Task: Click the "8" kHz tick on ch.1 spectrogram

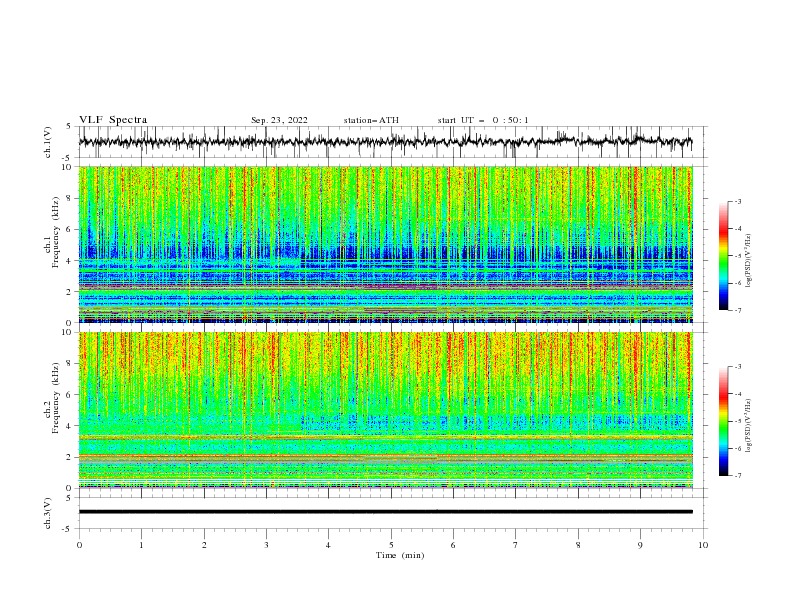Action: click(71, 198)
